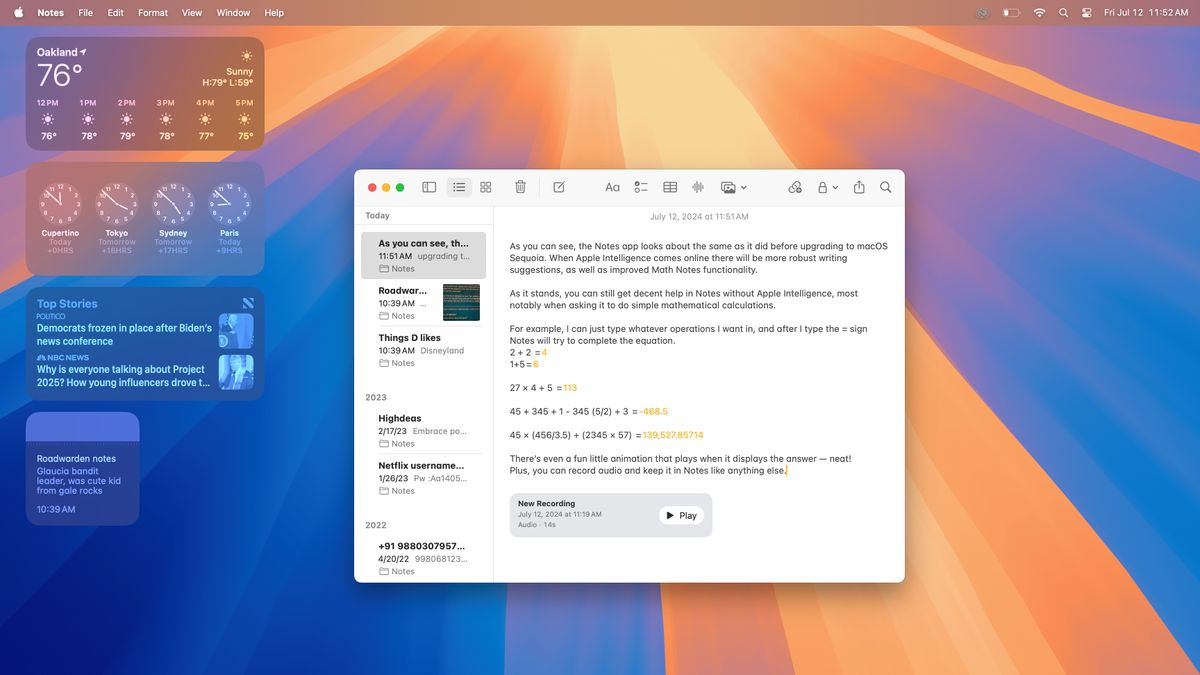Click the Today section header

[x=378, y=216]
